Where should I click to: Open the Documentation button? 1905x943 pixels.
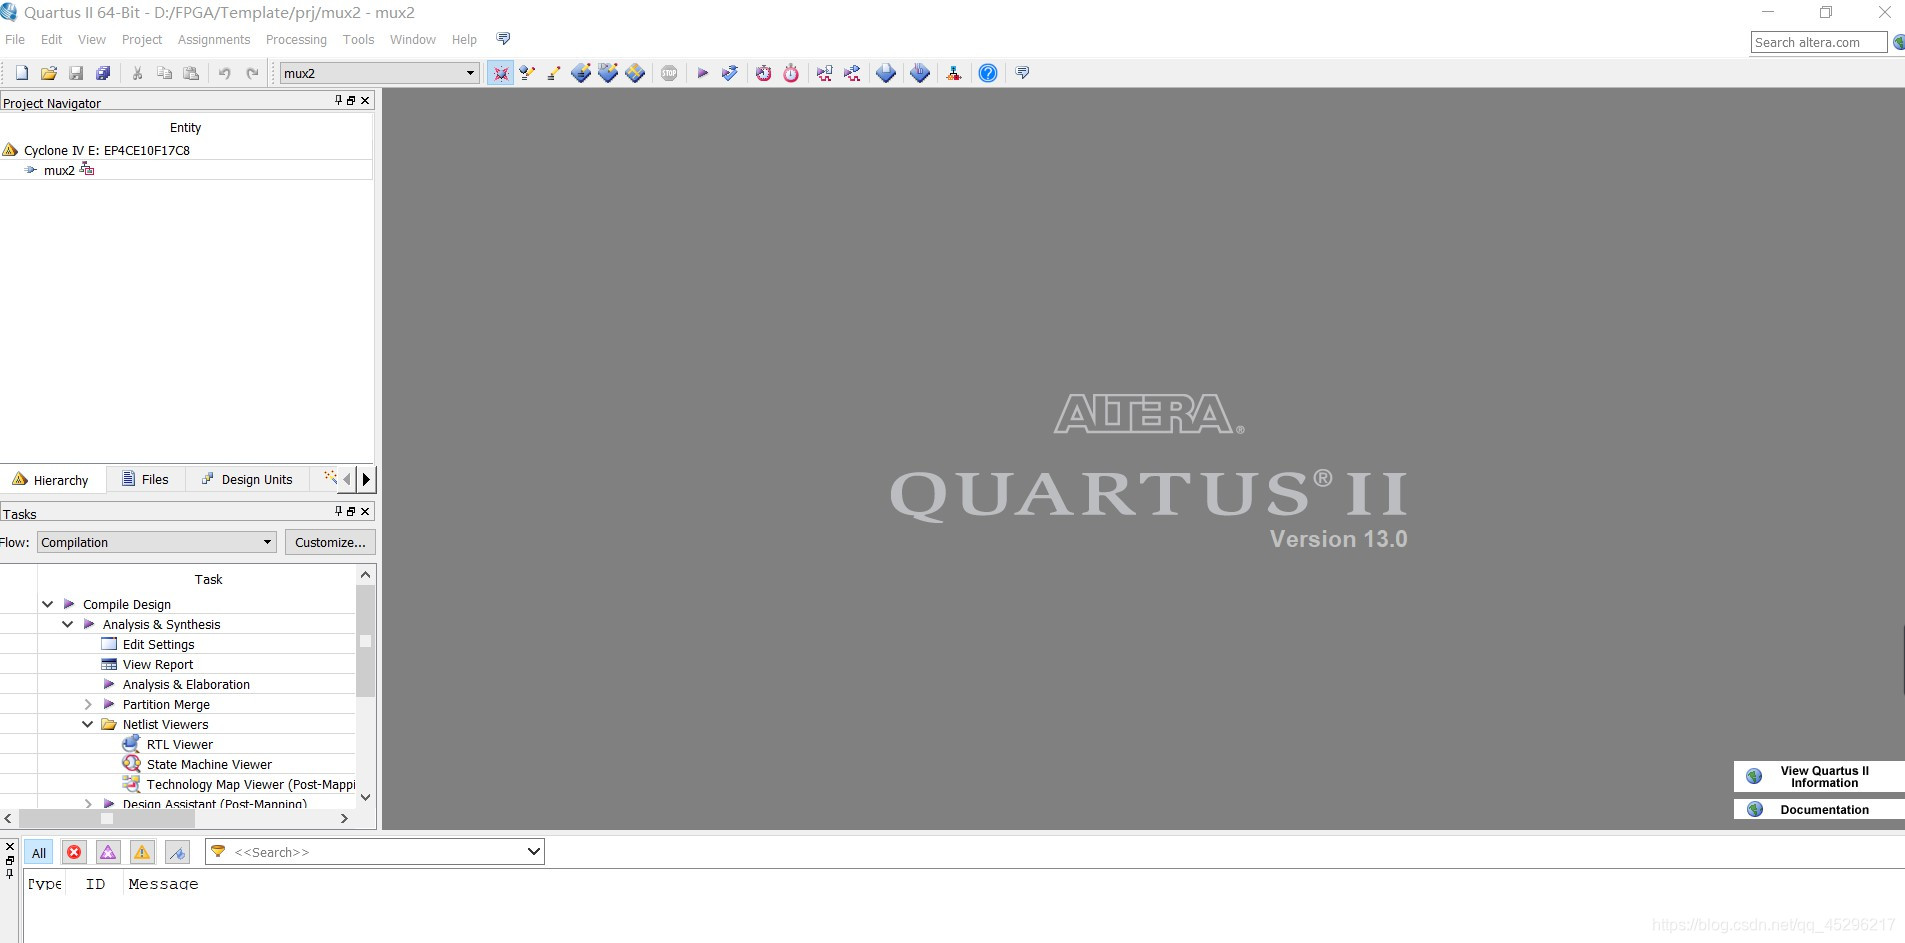pos(1819,809)
